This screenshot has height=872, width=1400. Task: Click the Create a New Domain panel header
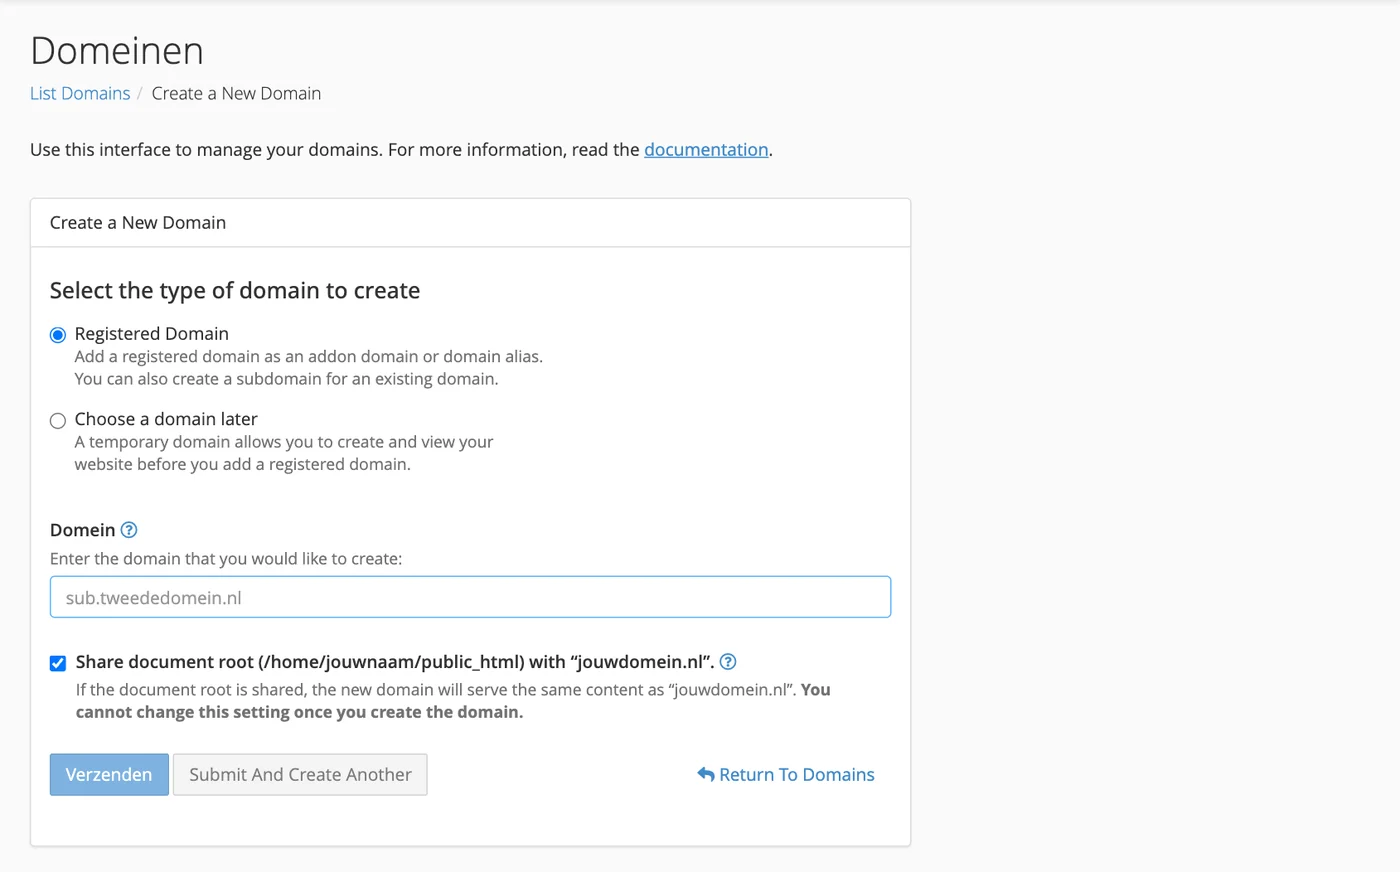coord(470,223)
